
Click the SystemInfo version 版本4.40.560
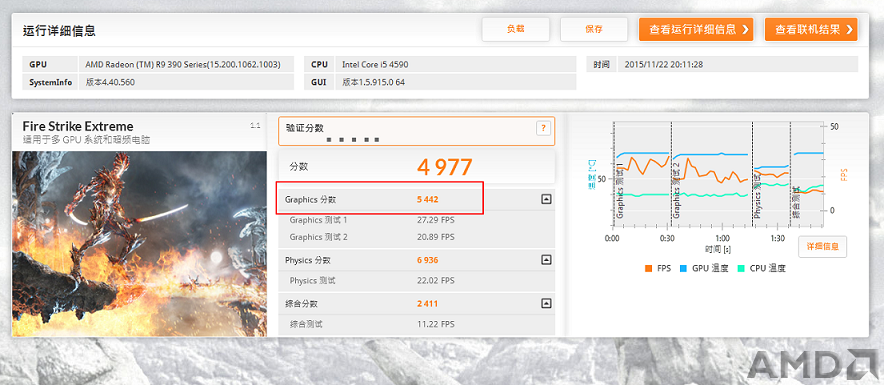(x=110, y=82)
